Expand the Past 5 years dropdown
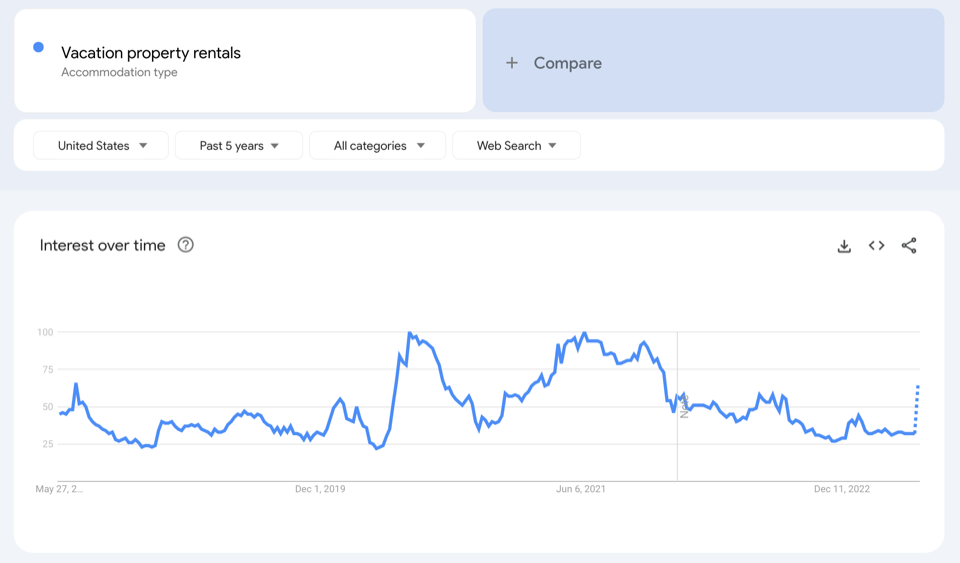Screen dimensions: 960x563 click(x=238, y=146)
